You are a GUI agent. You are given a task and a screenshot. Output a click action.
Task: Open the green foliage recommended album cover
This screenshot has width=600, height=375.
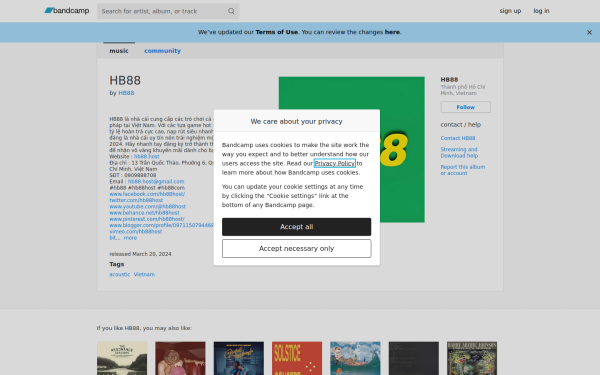(472, 358)
